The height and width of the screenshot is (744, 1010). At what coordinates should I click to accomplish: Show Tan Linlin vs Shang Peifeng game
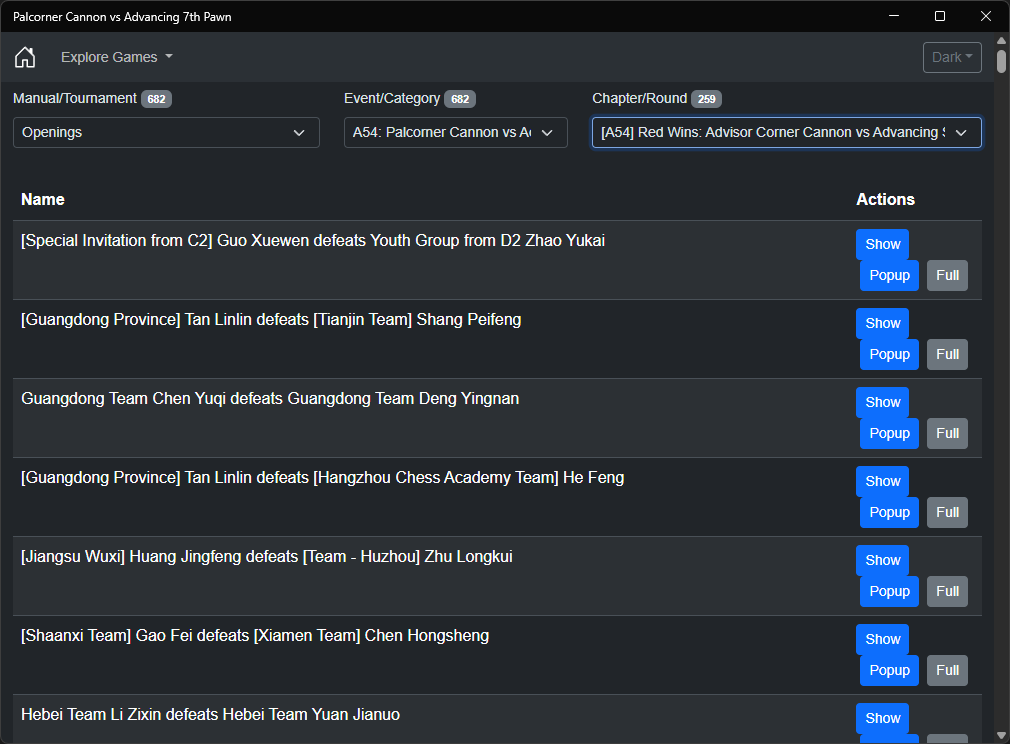[x=882, y=323]
